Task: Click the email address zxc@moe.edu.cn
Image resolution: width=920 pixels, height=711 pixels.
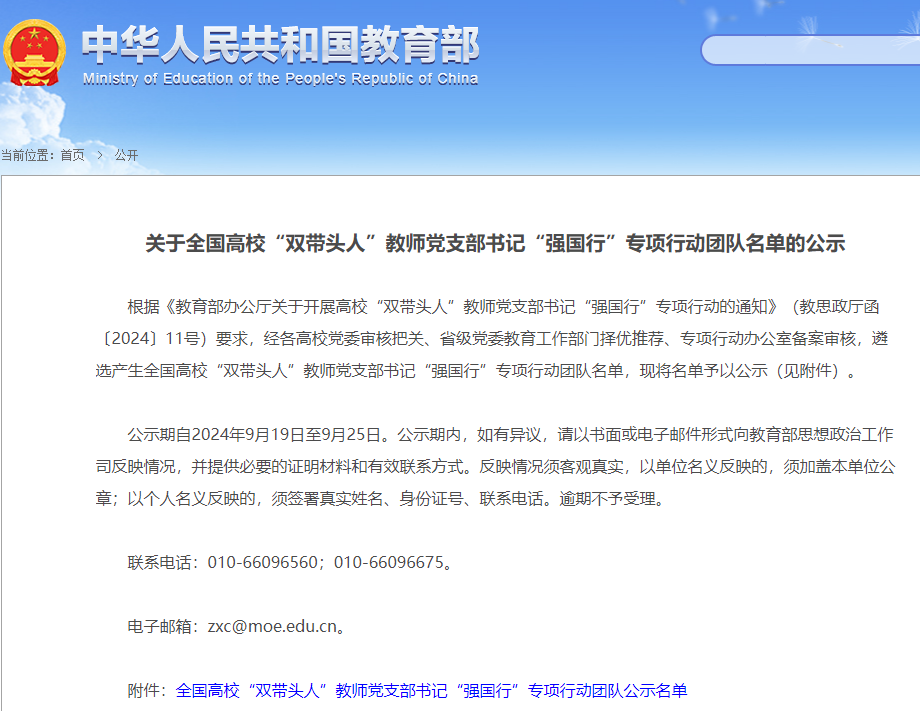Action: 272,627
